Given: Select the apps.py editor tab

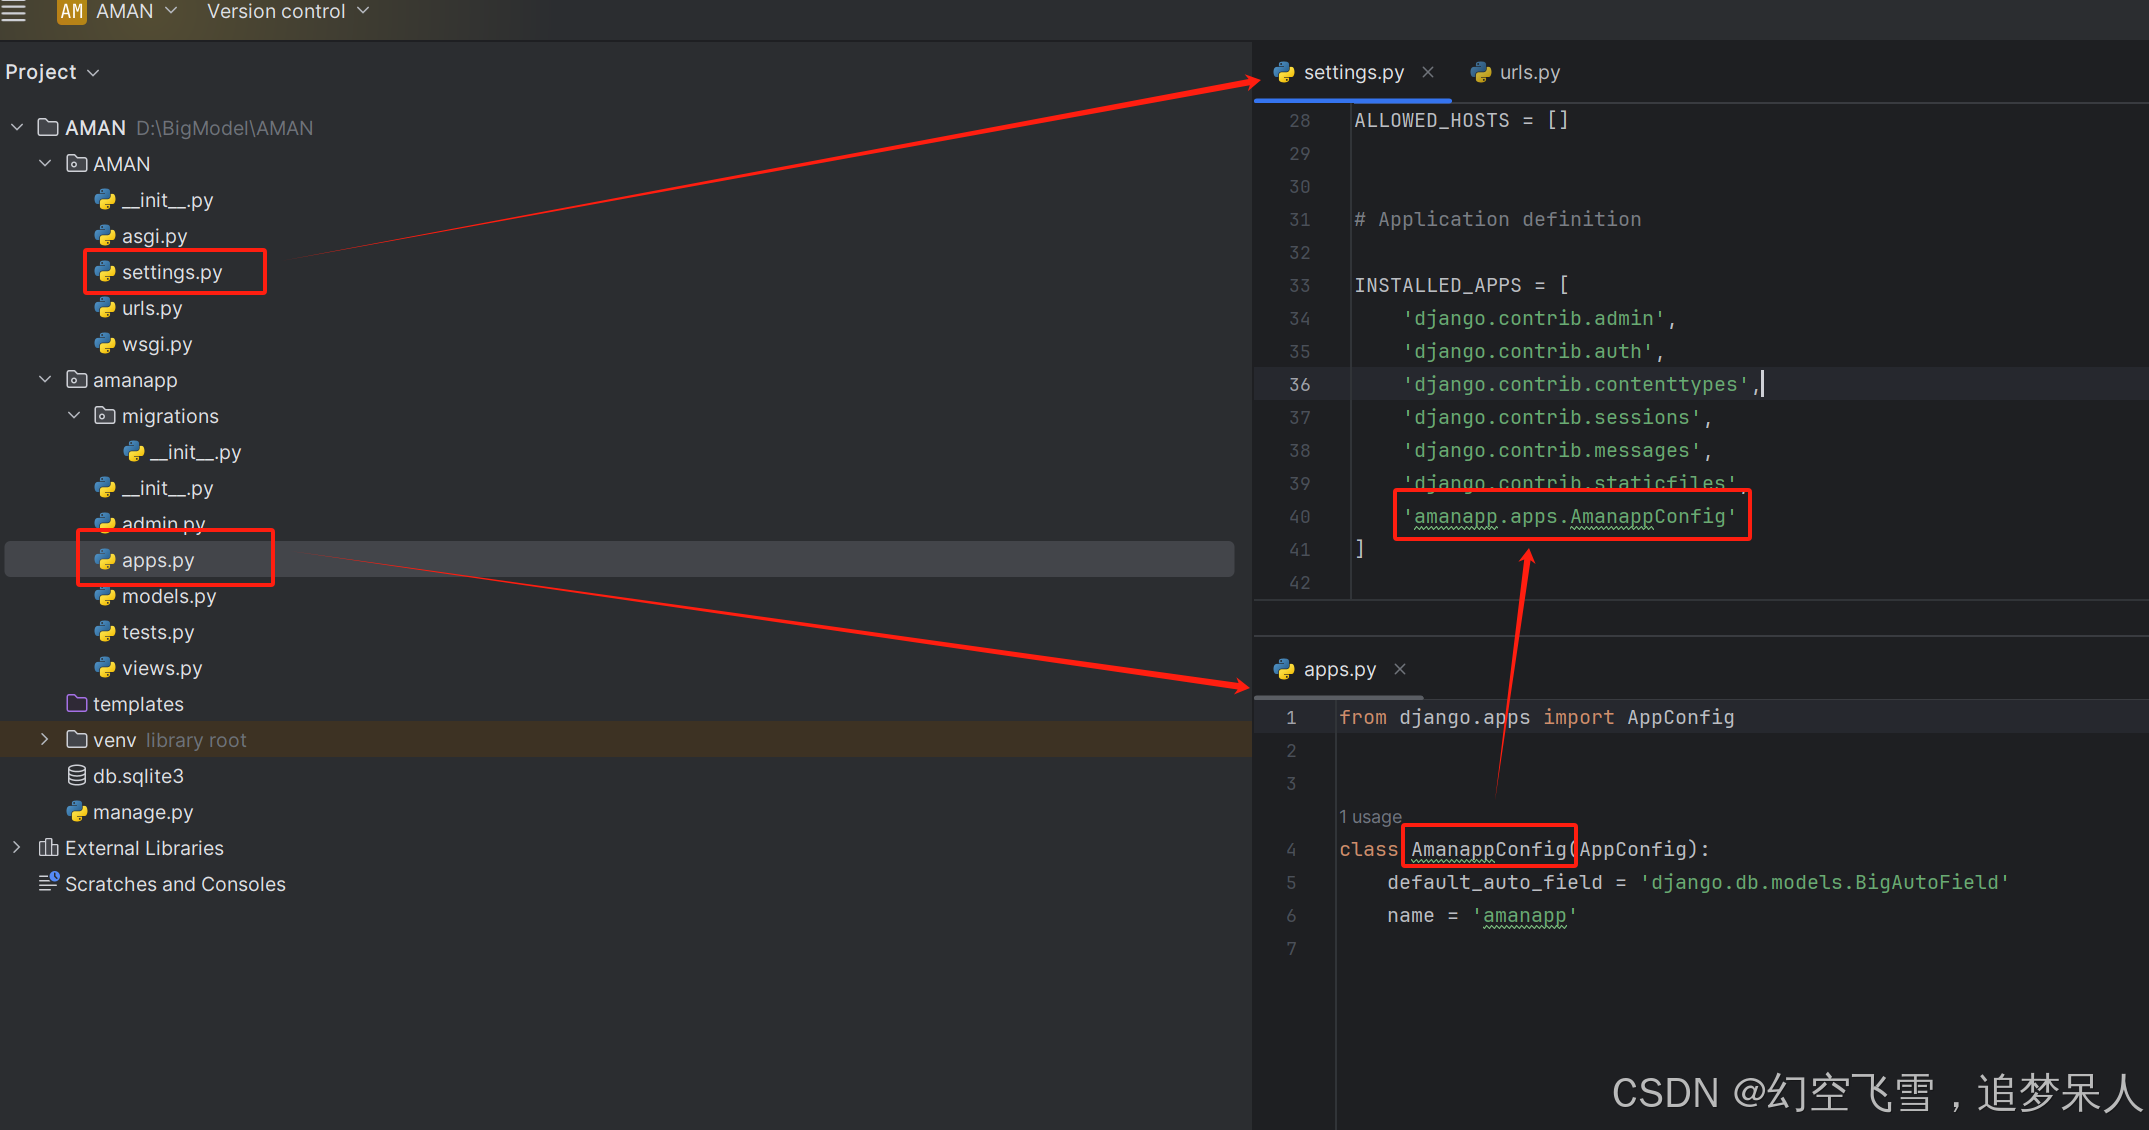Looking at the screenshot, I should tap(1340, 669).
